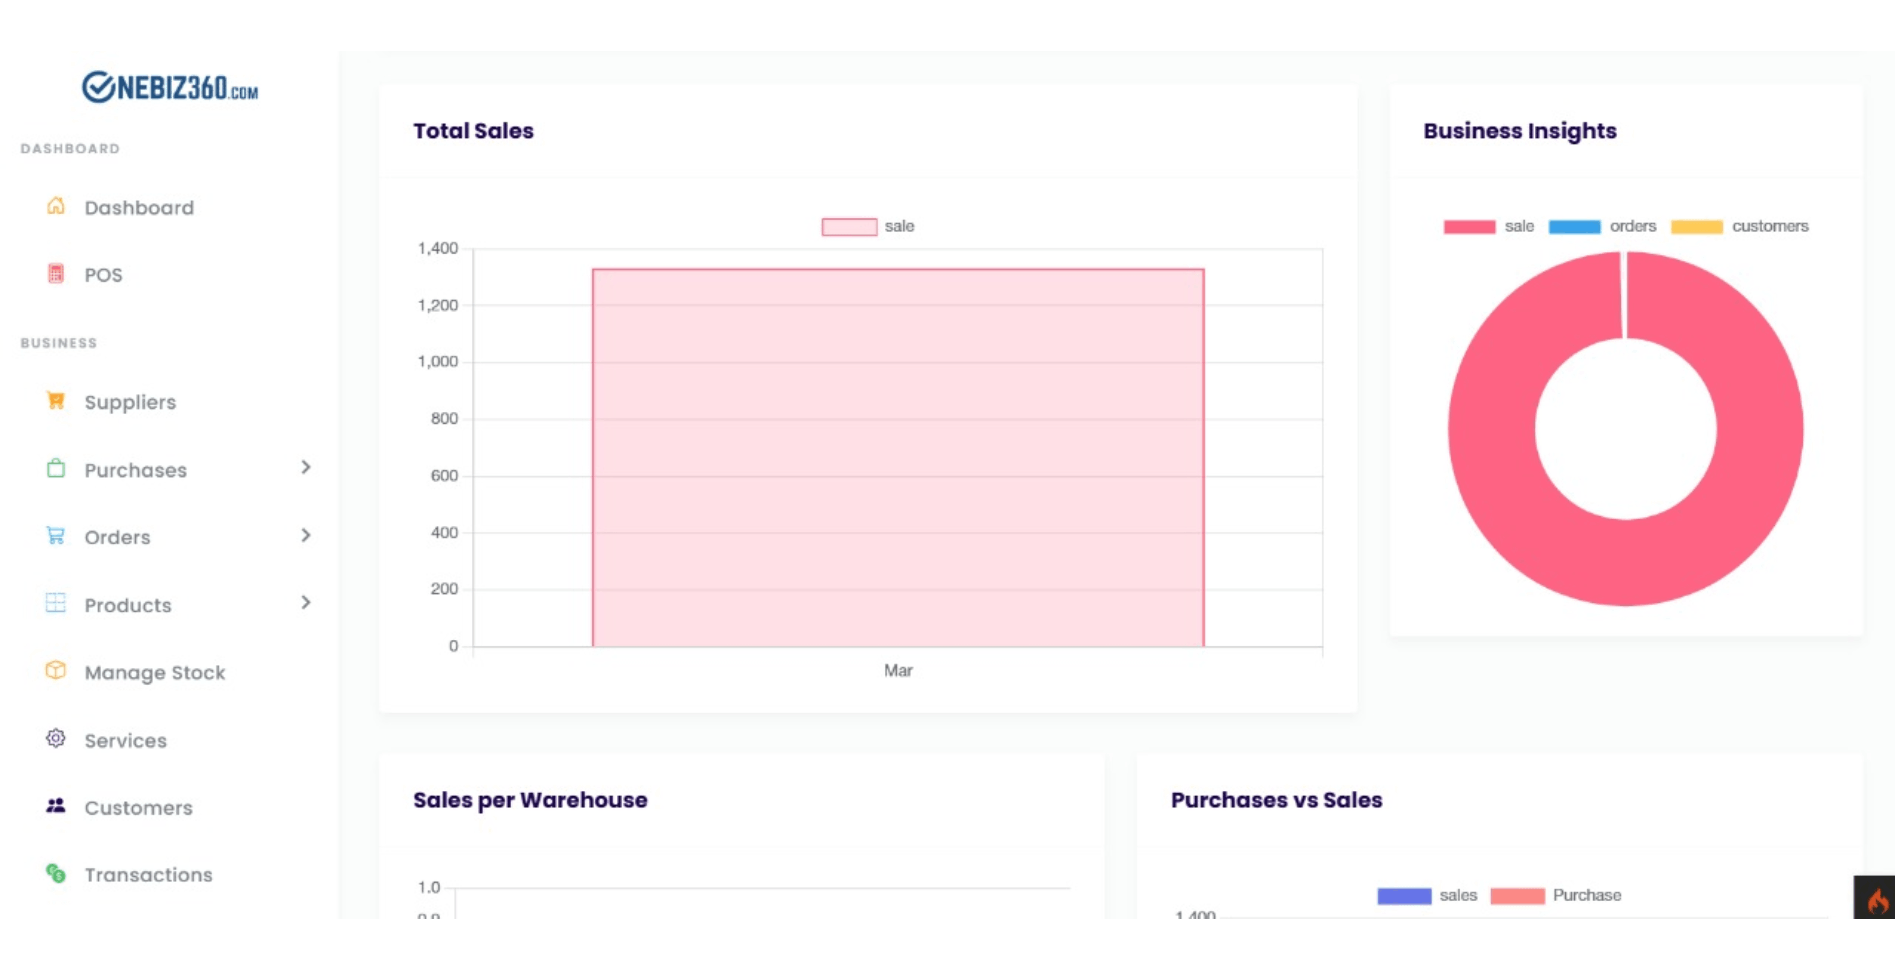The width and height of the screenshot is (1895, 970).
Task: Click the Purchase legend color swatch
Action: coord(1517,896)
